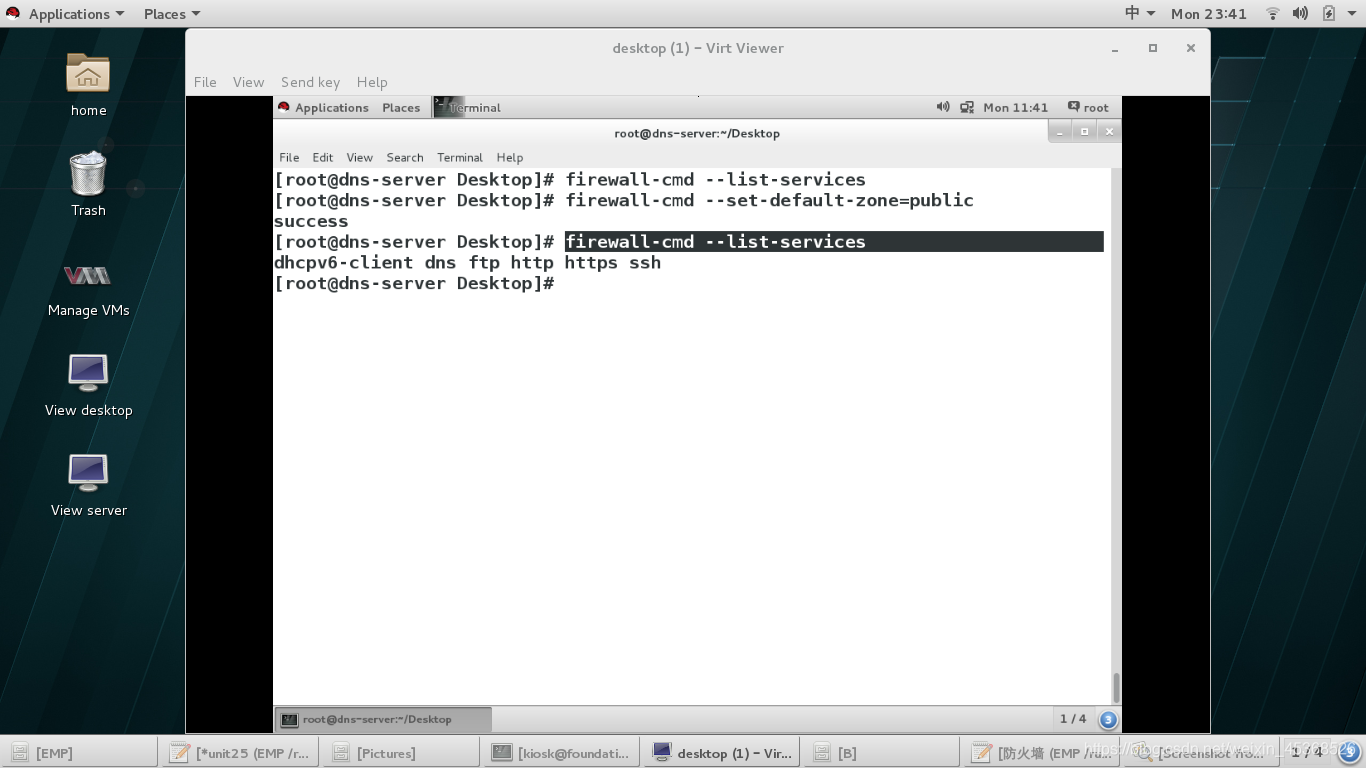
Task: Click the guest workspace indicator badge
Action: (1108, 719)
